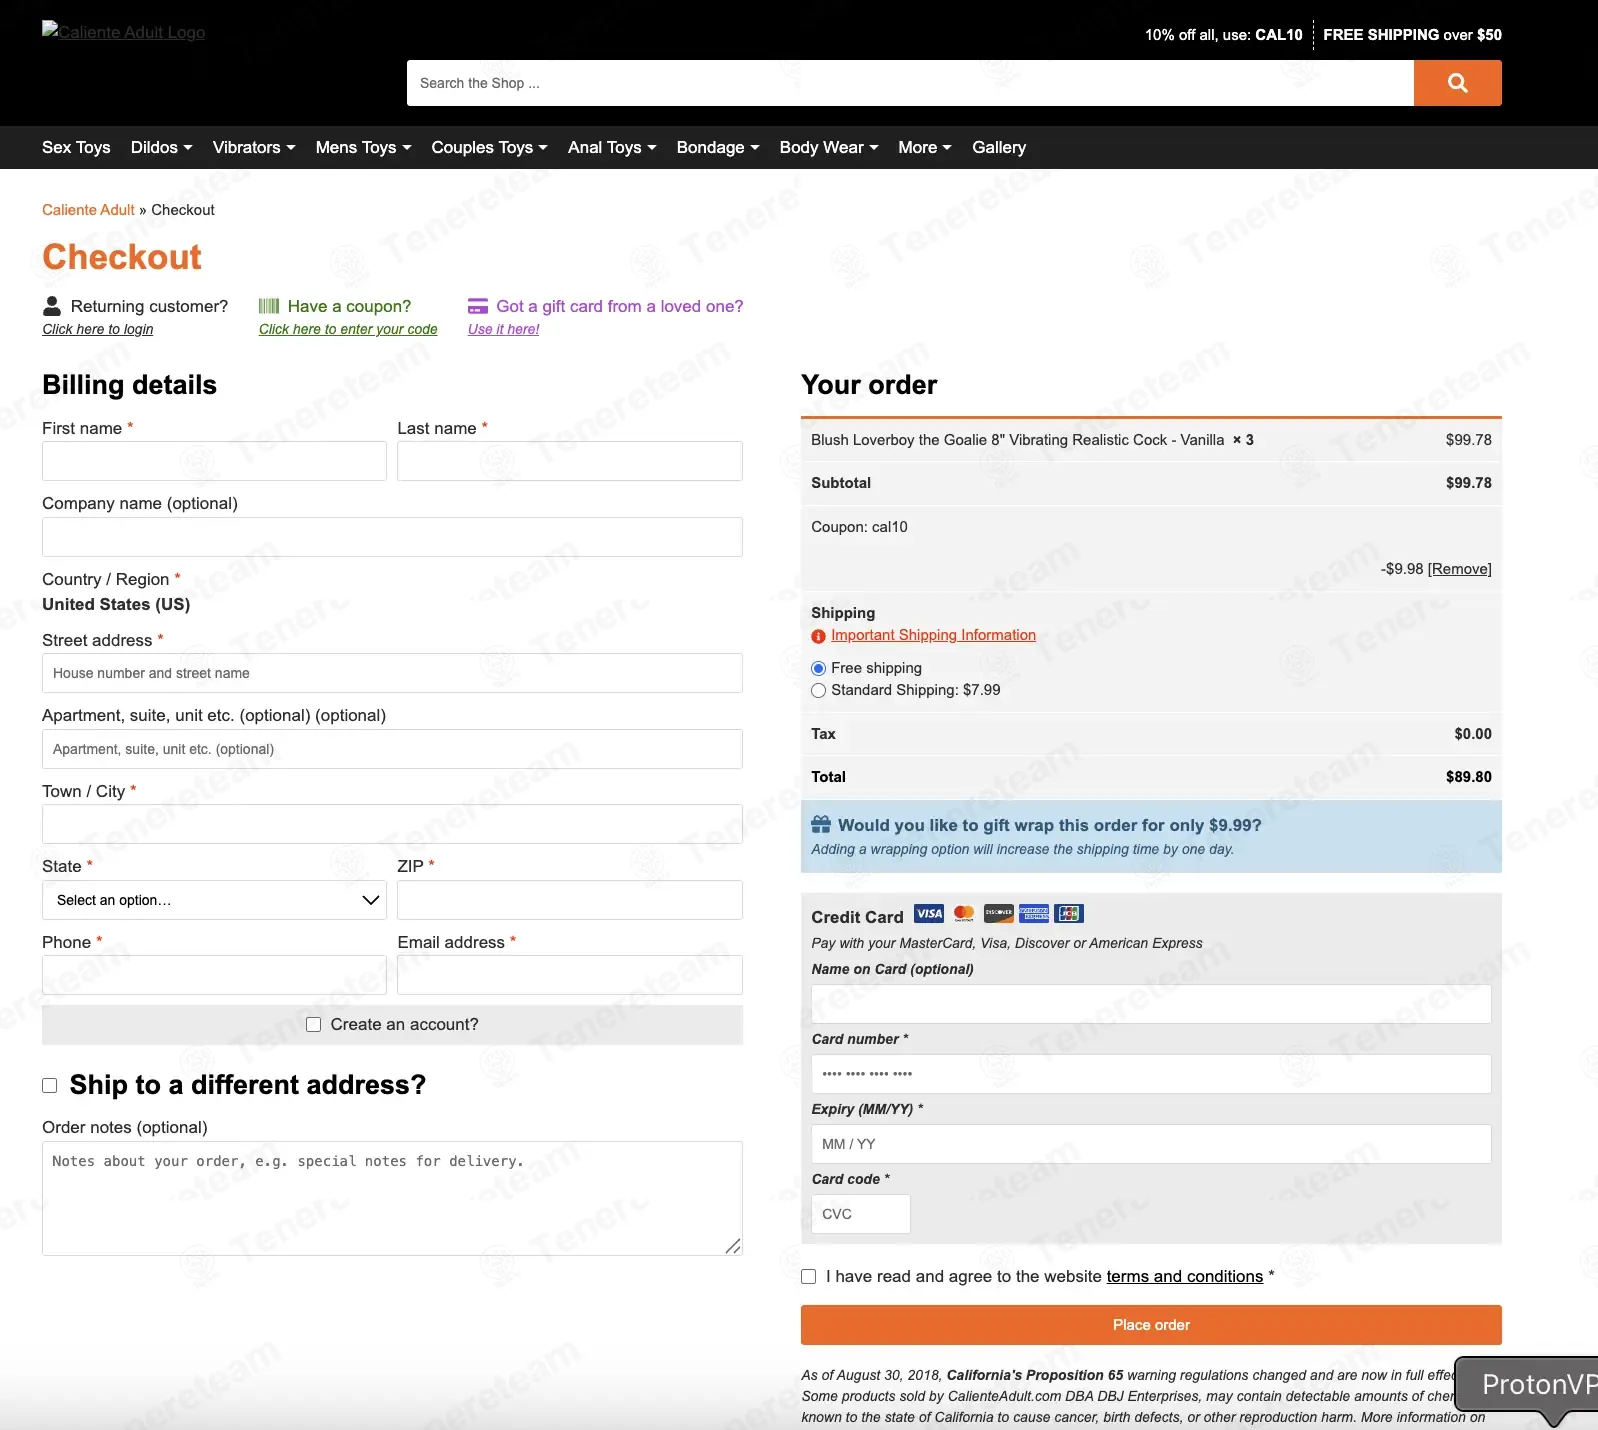Expand the Vibrators menu
This screenshot has height=1430, width=1598.
click(254, 148)
